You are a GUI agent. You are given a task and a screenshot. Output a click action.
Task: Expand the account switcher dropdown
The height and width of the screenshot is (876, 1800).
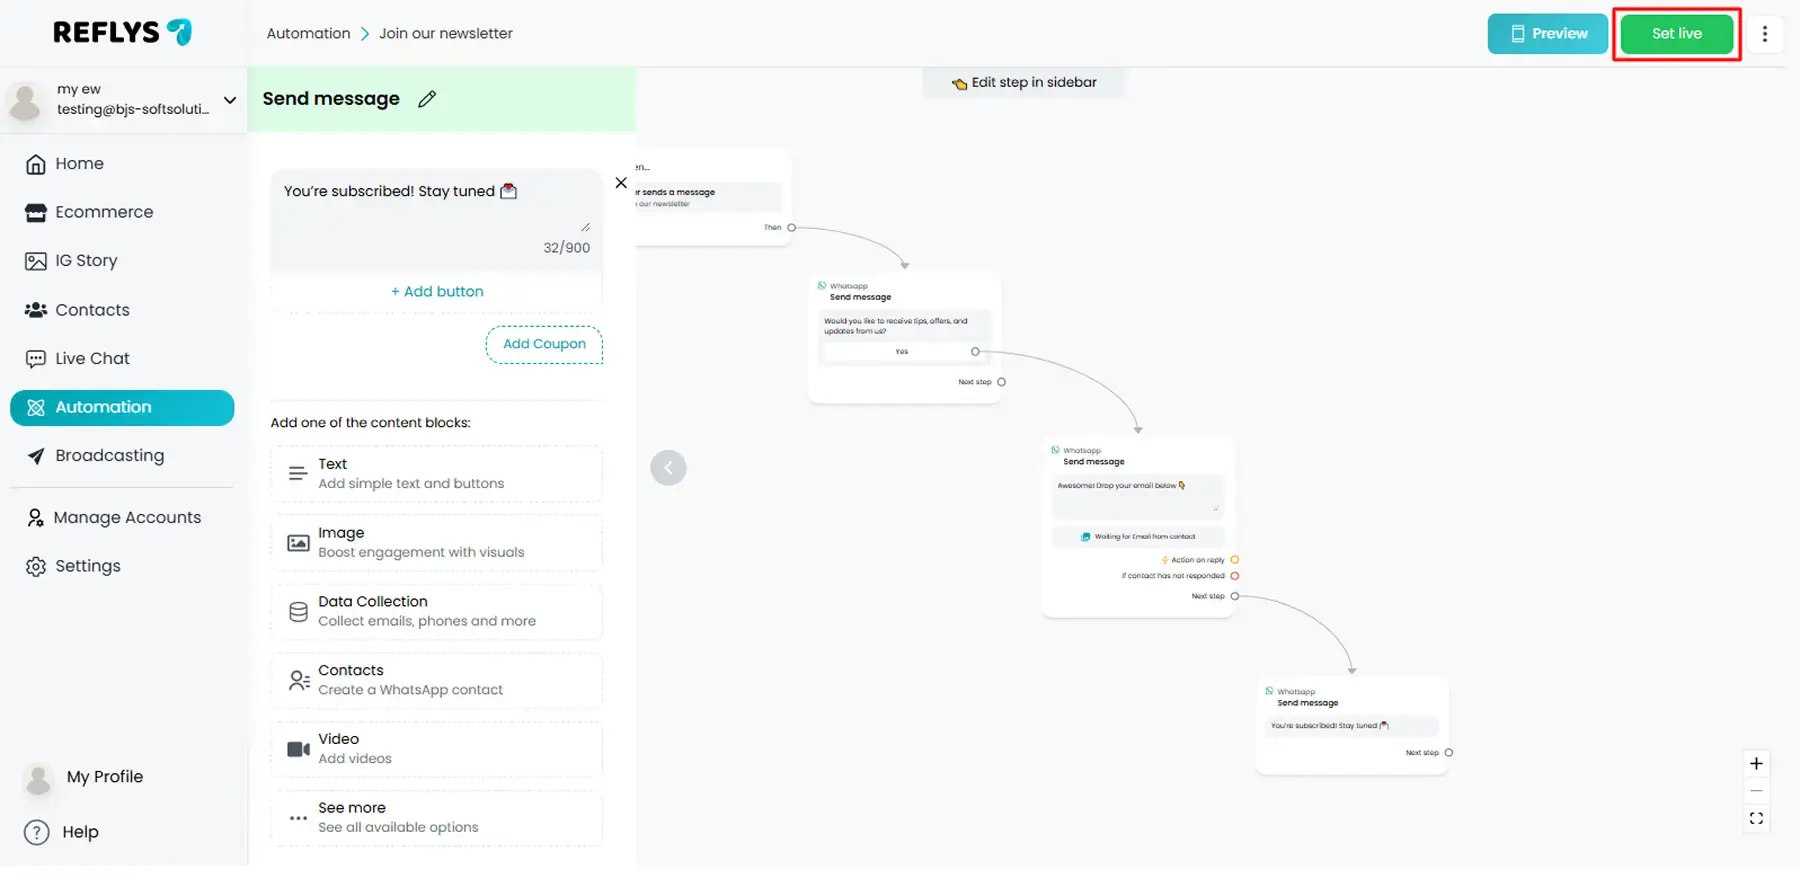[x=230, y=100]
